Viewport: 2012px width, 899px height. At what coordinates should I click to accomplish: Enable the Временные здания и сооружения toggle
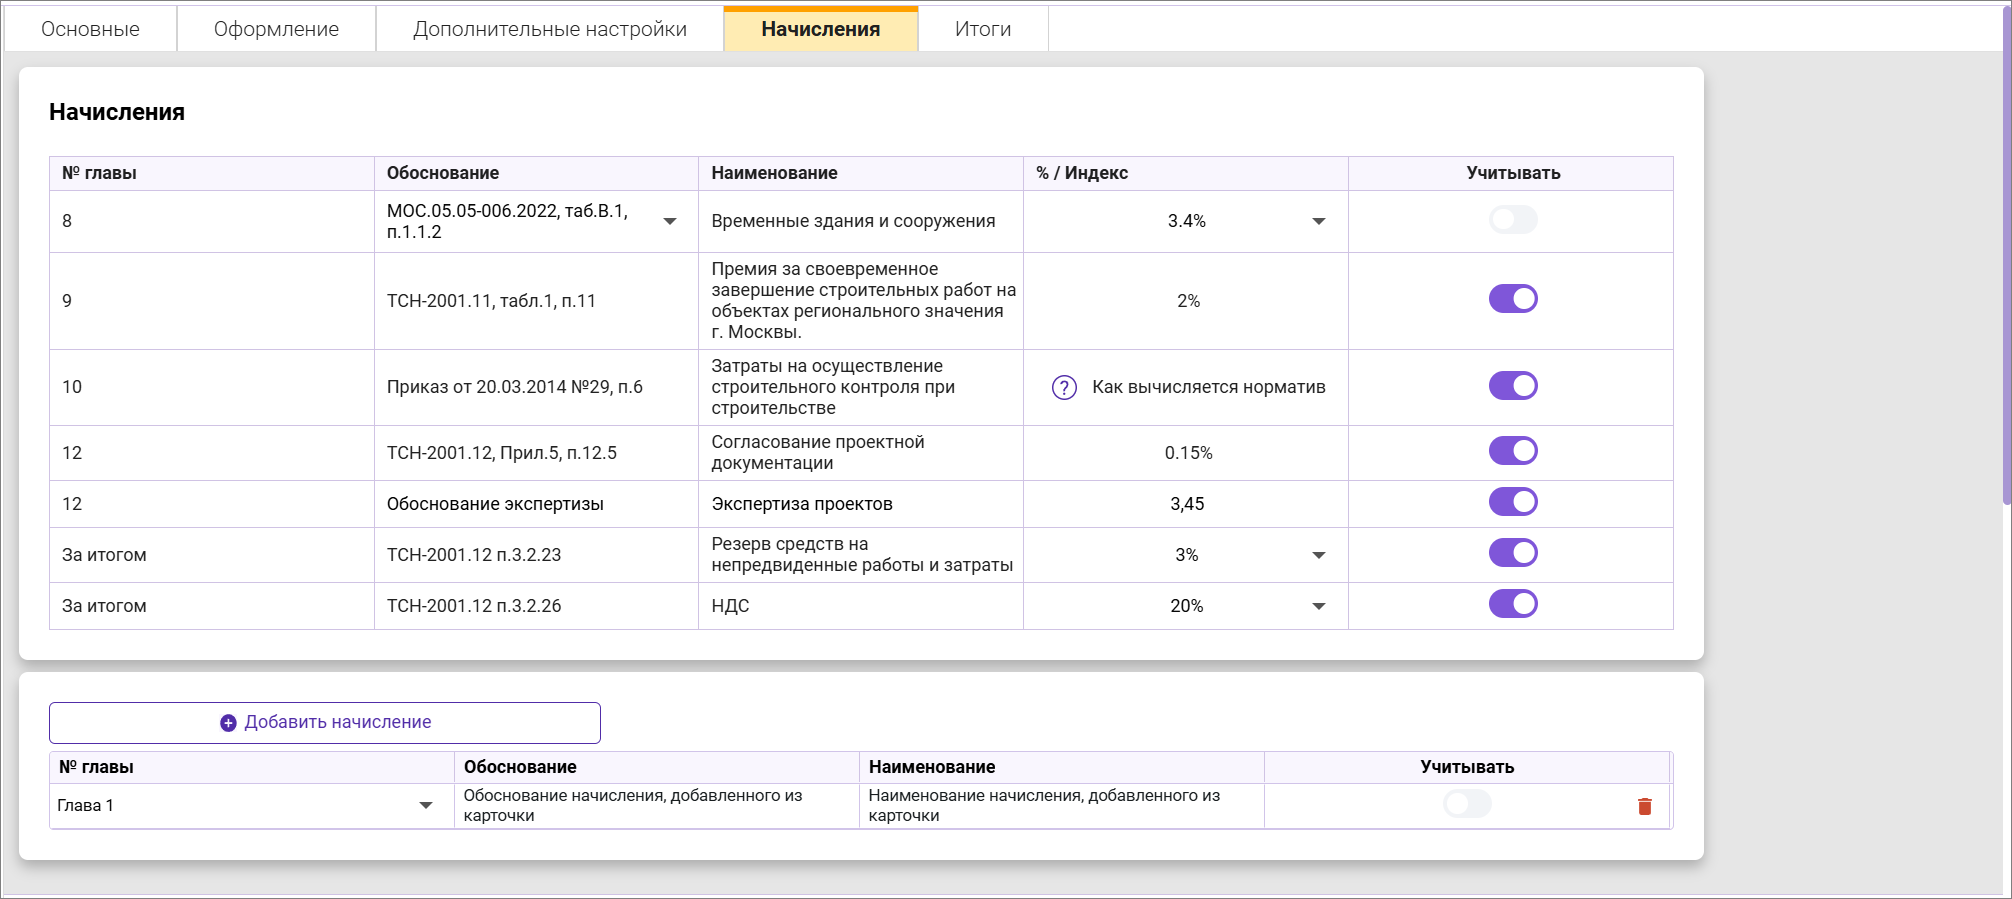tap(1512, 220)
